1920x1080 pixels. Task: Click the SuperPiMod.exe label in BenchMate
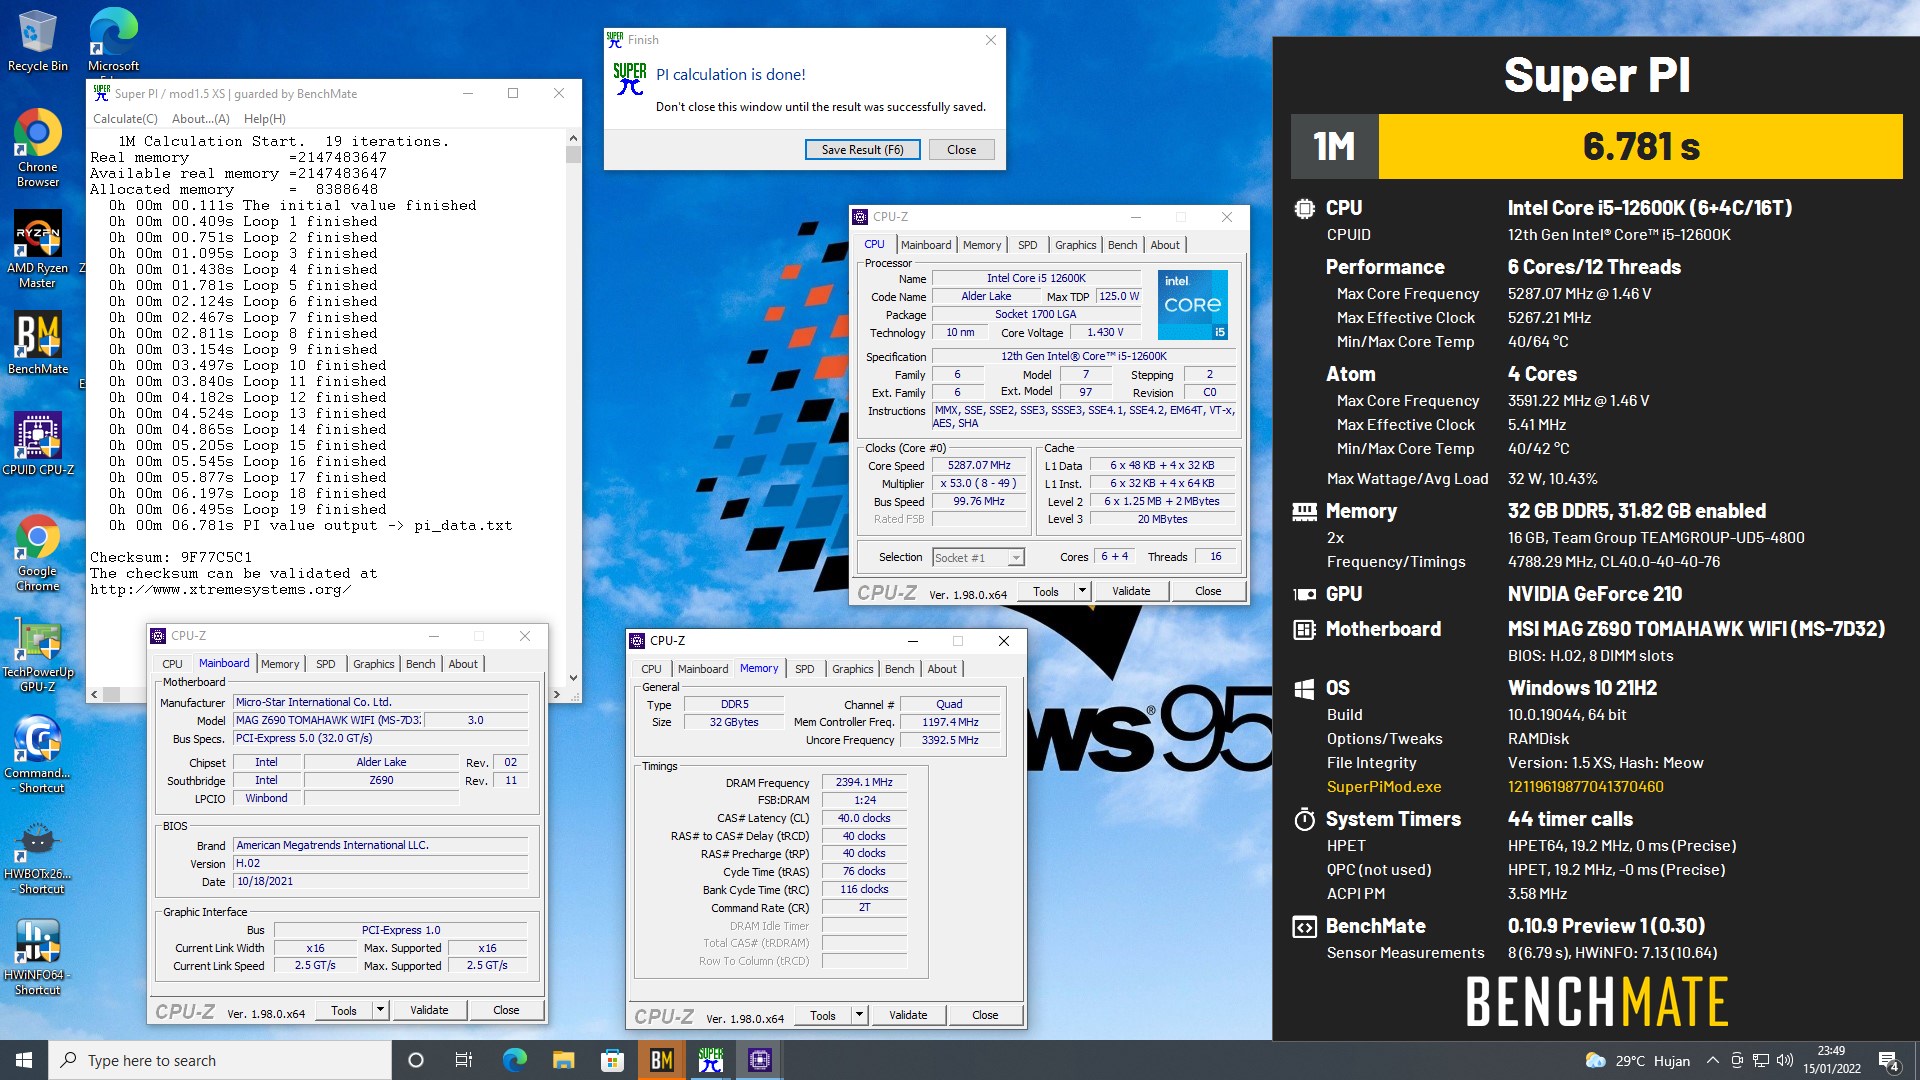[x=1384, y=787]
